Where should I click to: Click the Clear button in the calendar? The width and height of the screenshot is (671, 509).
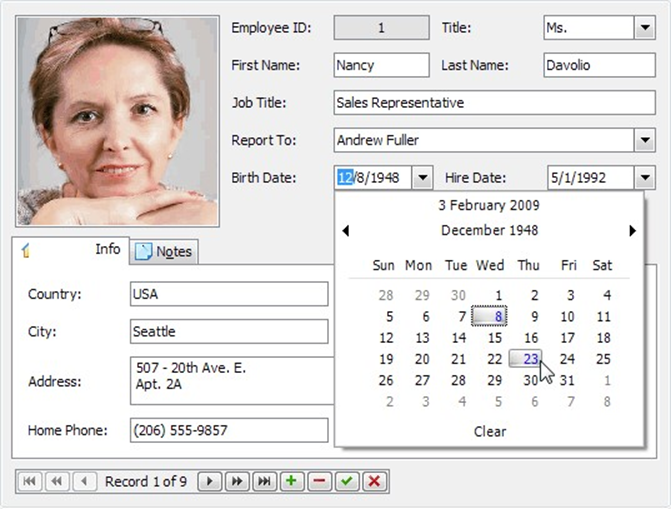pos(489,432)
